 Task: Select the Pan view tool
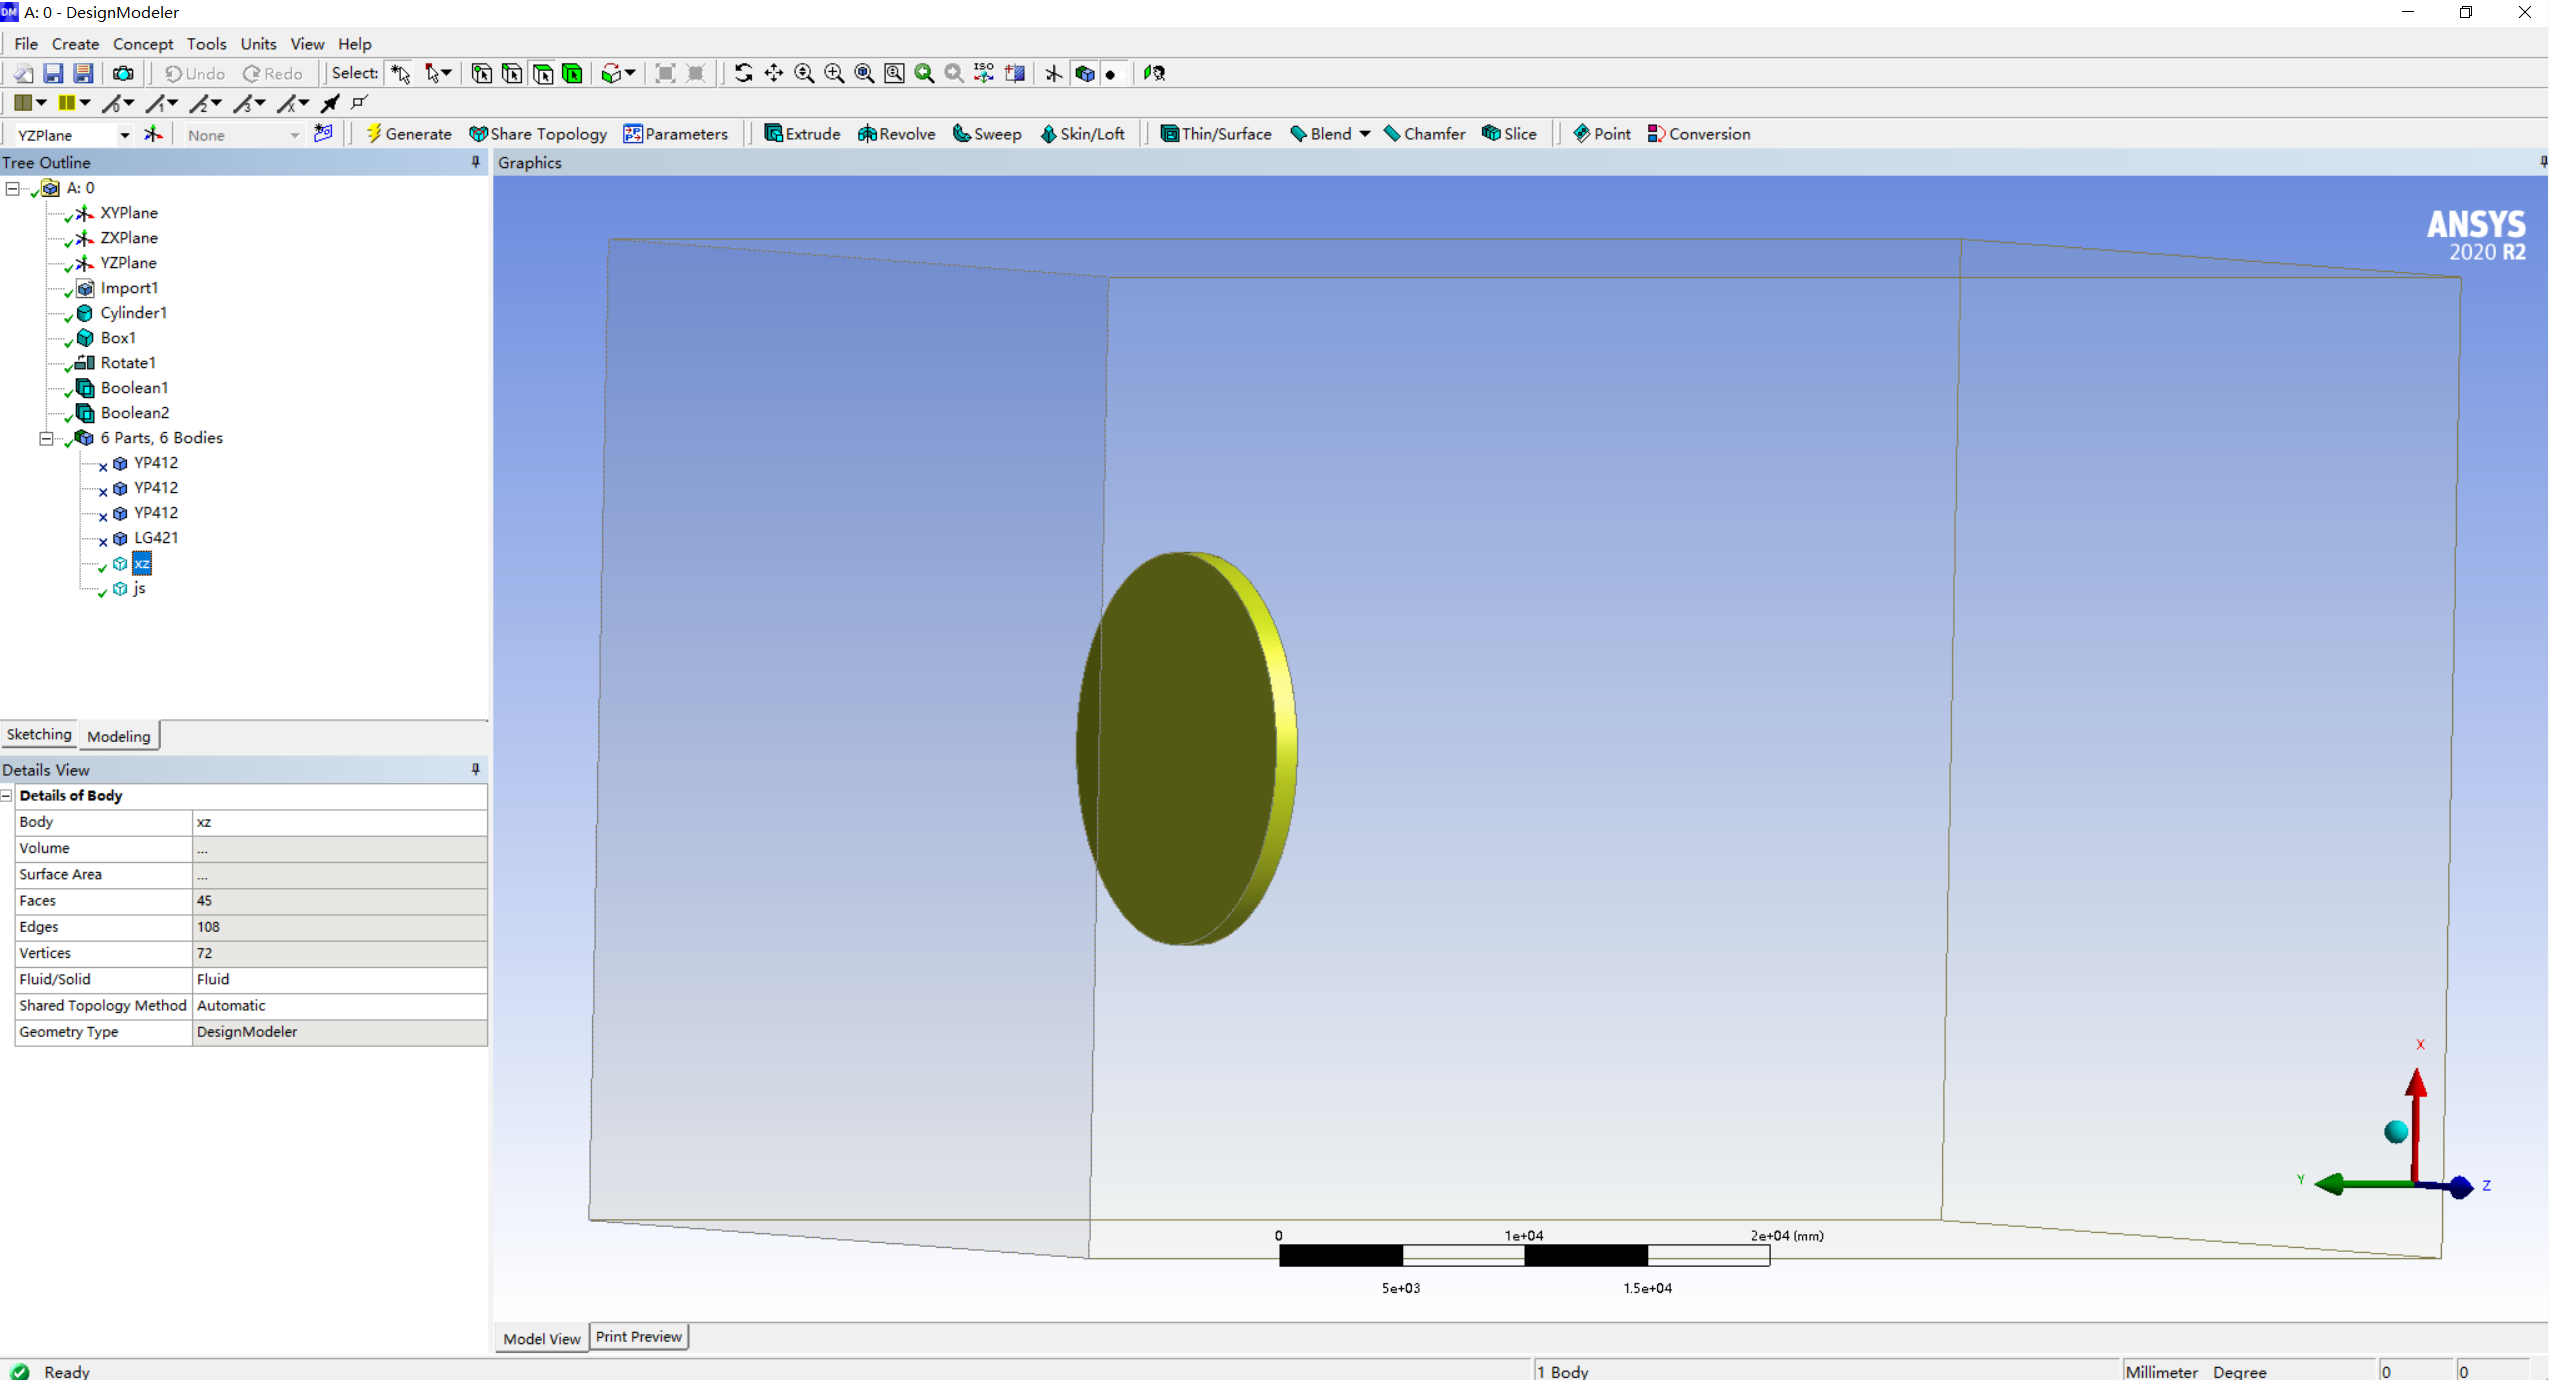(773, 73)
